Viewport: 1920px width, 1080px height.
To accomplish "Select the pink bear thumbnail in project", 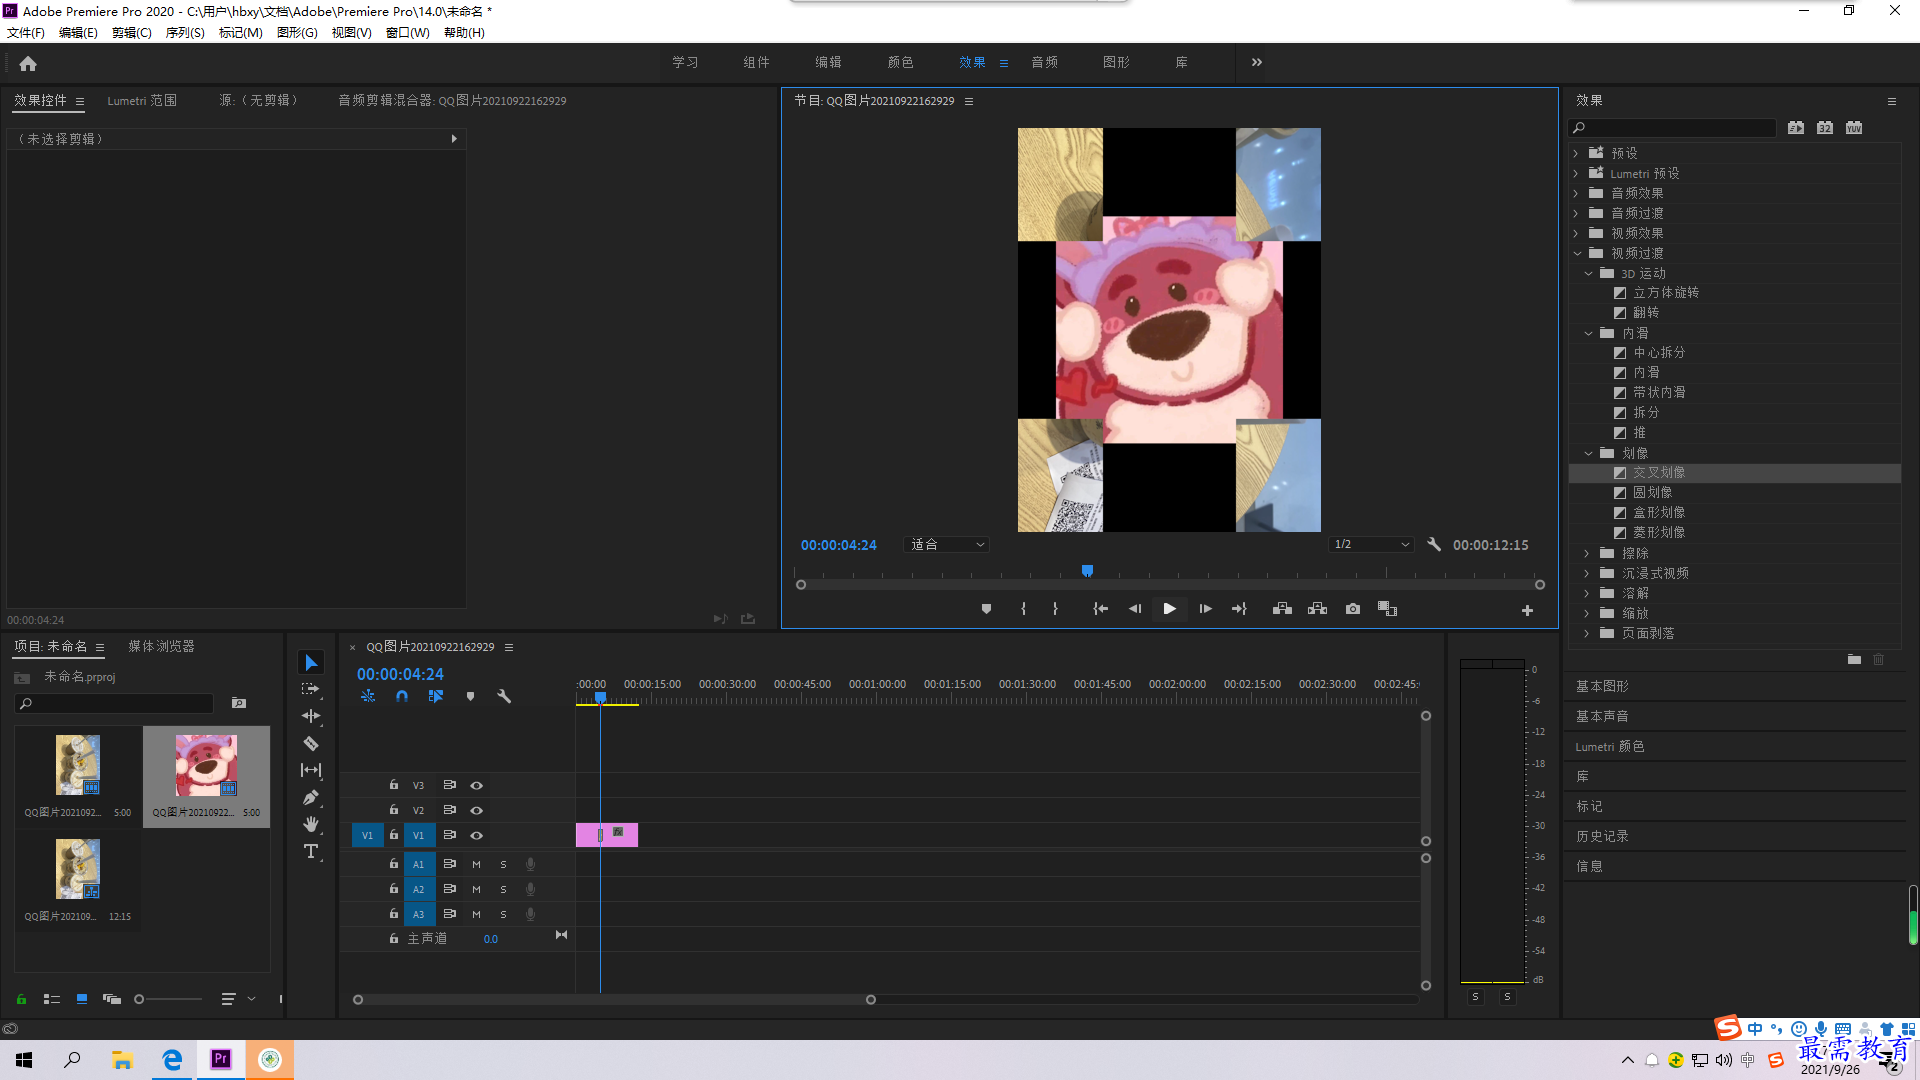I will (x=206, y=766).
